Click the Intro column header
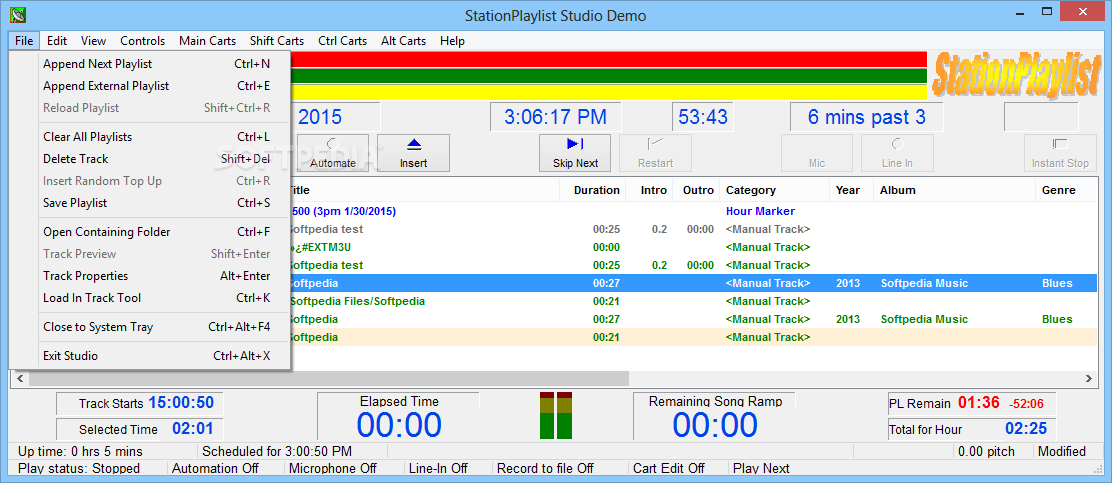This screenshot has width=1112, height=483. click(649, 190)
